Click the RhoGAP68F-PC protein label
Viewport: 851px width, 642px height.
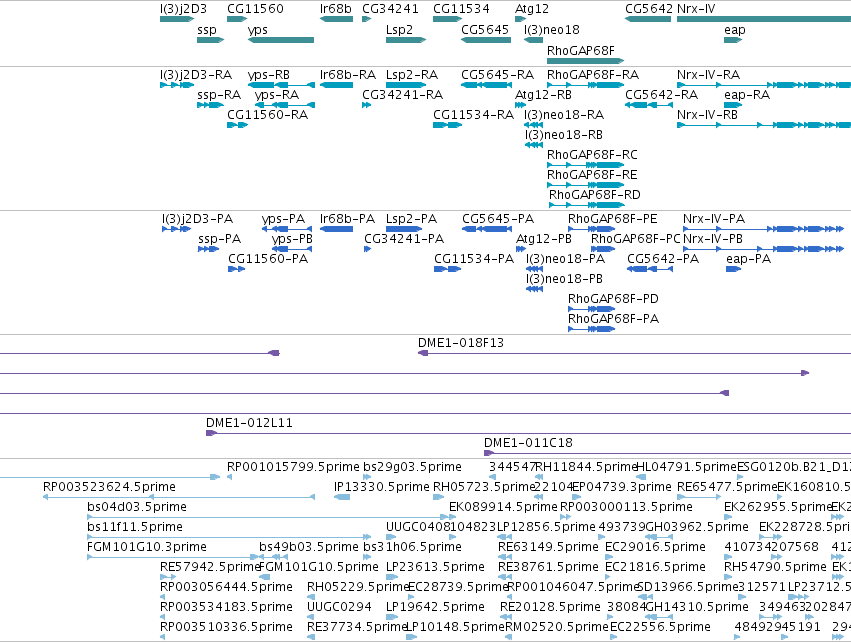[x=636, y=239]
